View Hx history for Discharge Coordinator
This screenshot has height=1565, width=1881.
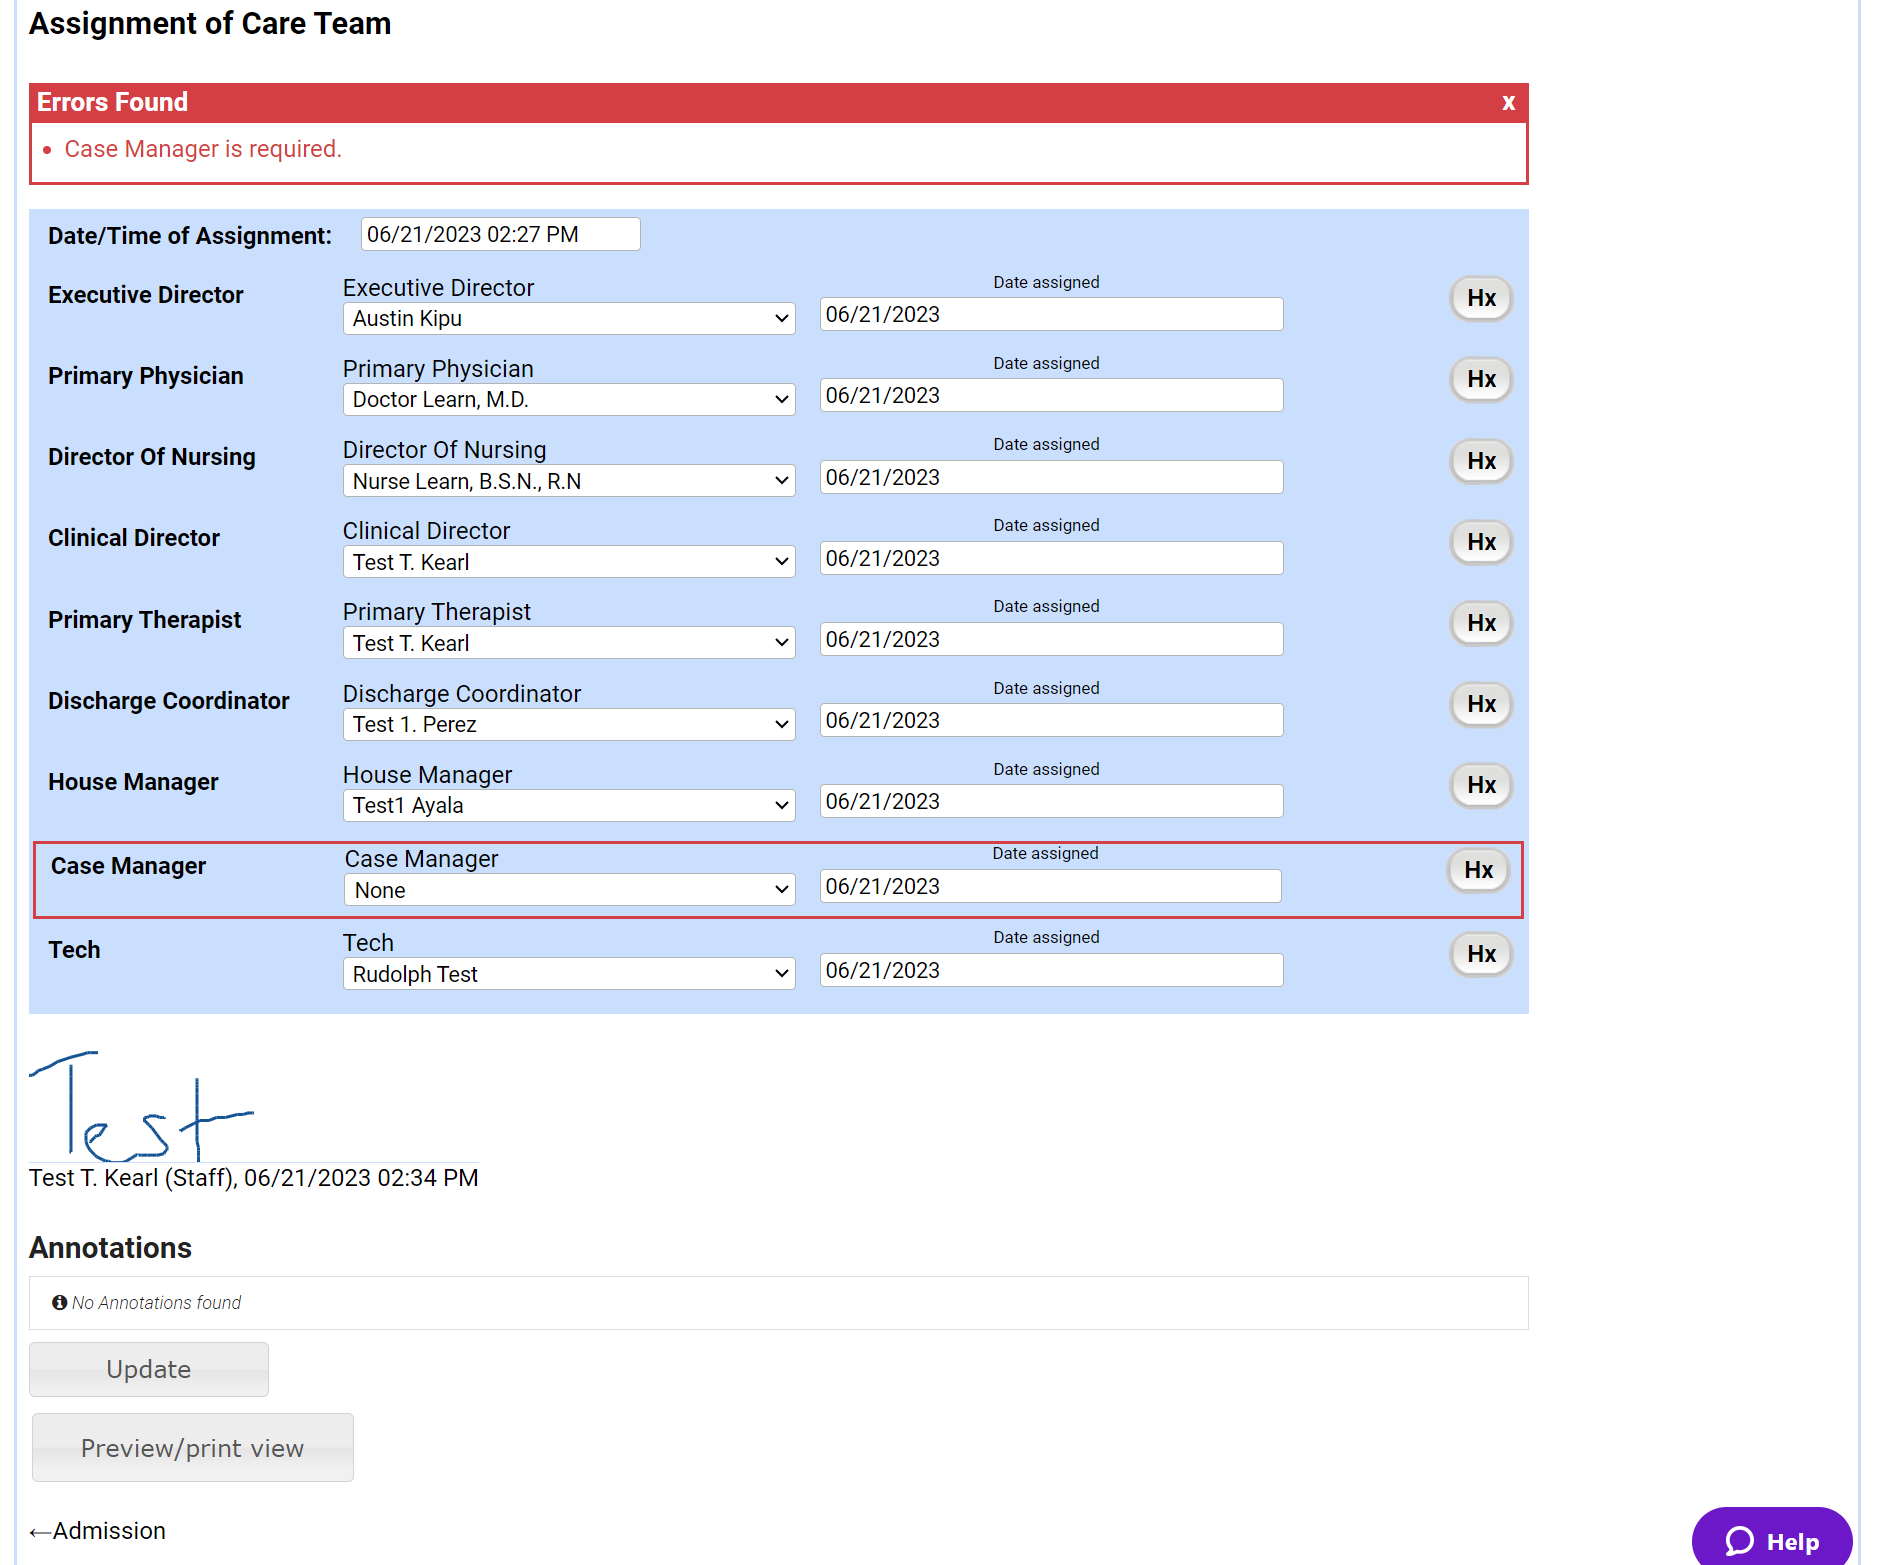point(1481,704)
